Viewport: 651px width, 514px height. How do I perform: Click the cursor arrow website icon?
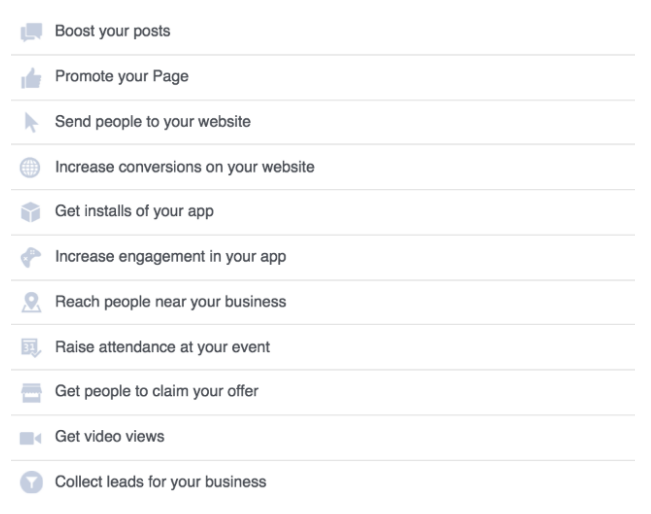32,123
